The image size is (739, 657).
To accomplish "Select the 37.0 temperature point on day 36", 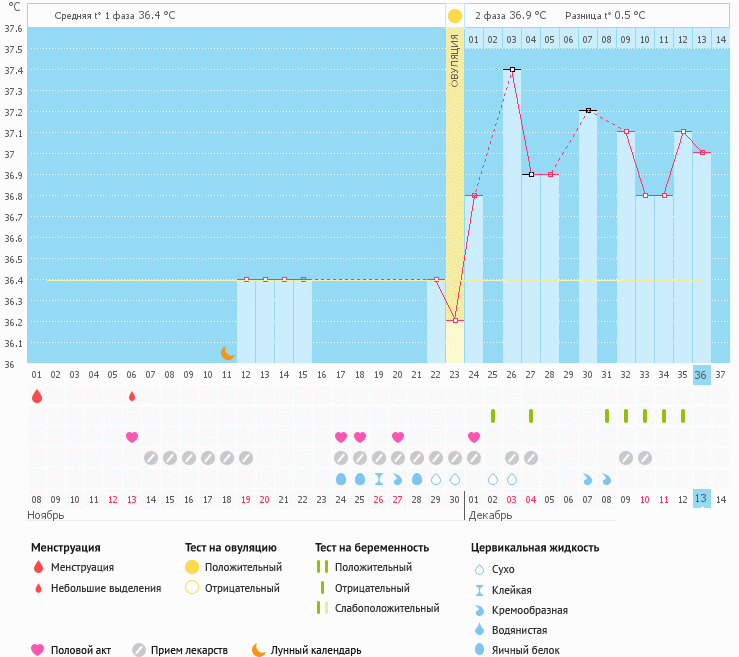I will tap(702, 153).
